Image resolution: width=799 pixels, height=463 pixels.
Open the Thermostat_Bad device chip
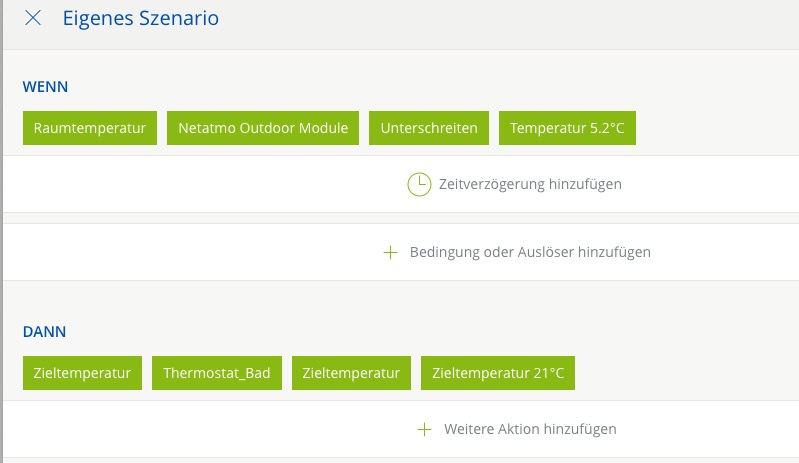pyautogui.click(x=217, y=373)
